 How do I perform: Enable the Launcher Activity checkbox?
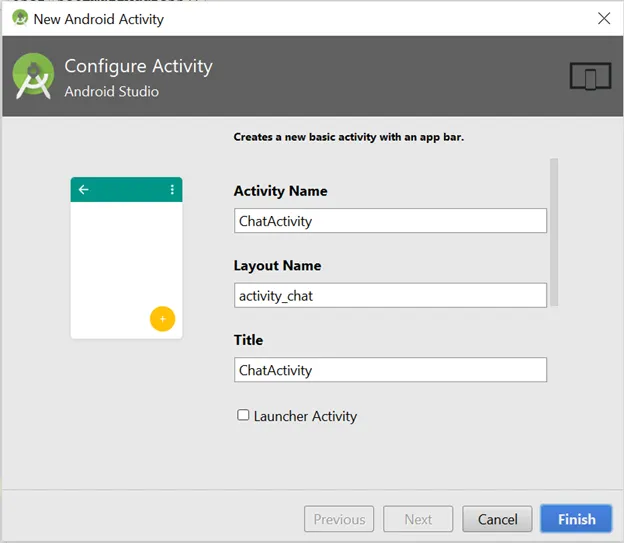tap(243, 415)
